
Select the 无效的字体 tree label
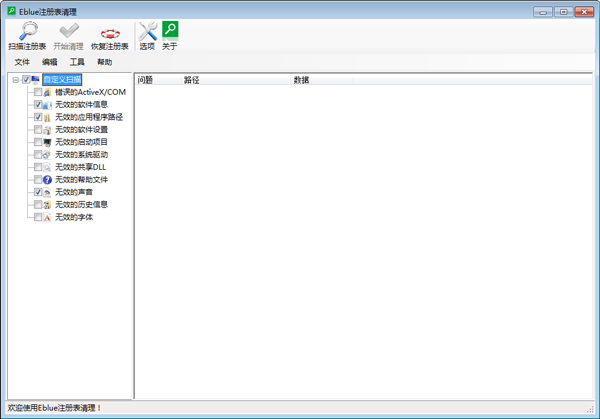(x=73, y=217)
